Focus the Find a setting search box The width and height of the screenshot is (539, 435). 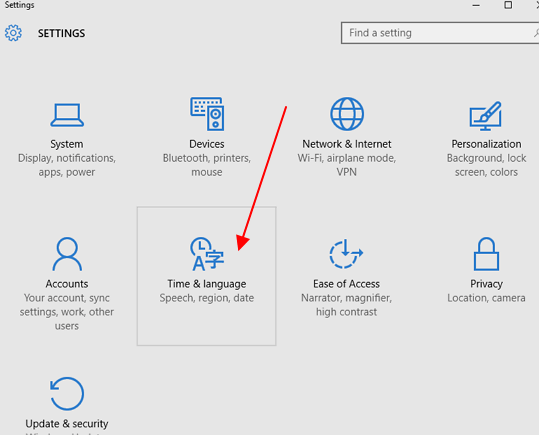(440, 33)
